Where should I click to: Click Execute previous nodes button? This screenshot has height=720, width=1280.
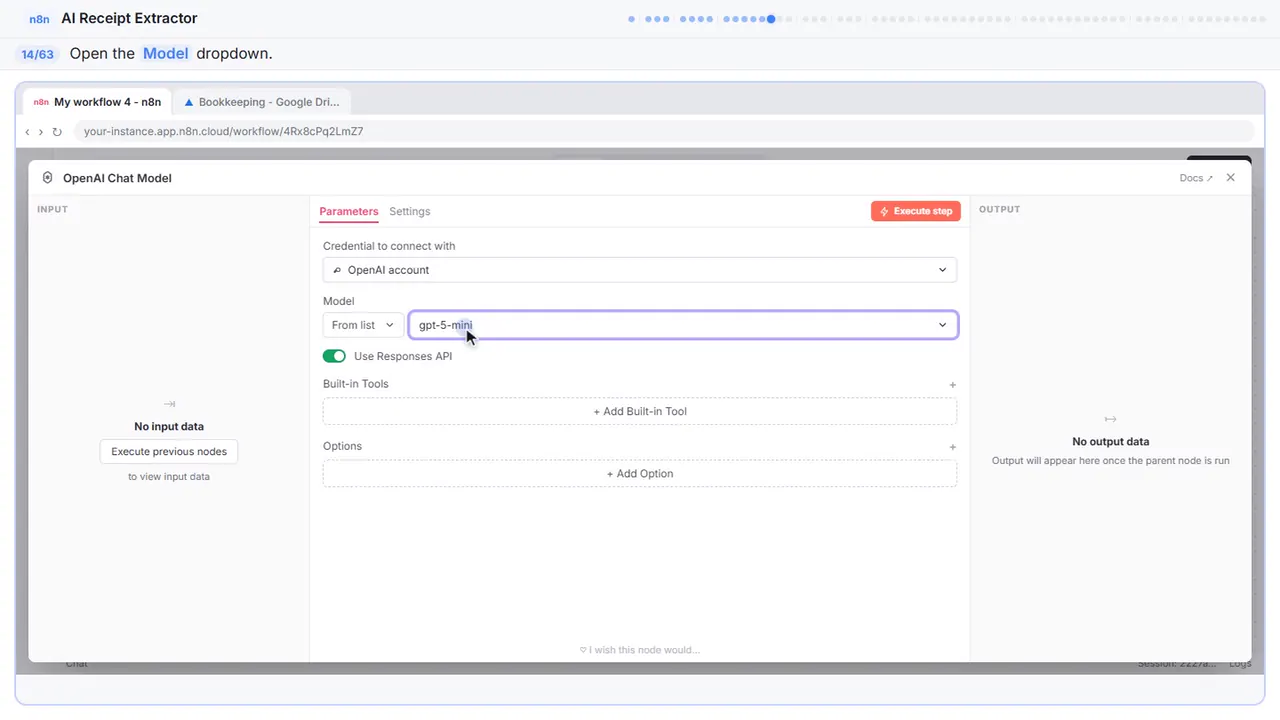(x=169, y=451)
